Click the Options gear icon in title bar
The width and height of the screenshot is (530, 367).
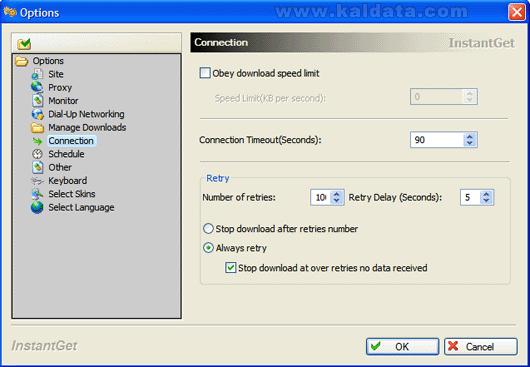tap(10, 12)
